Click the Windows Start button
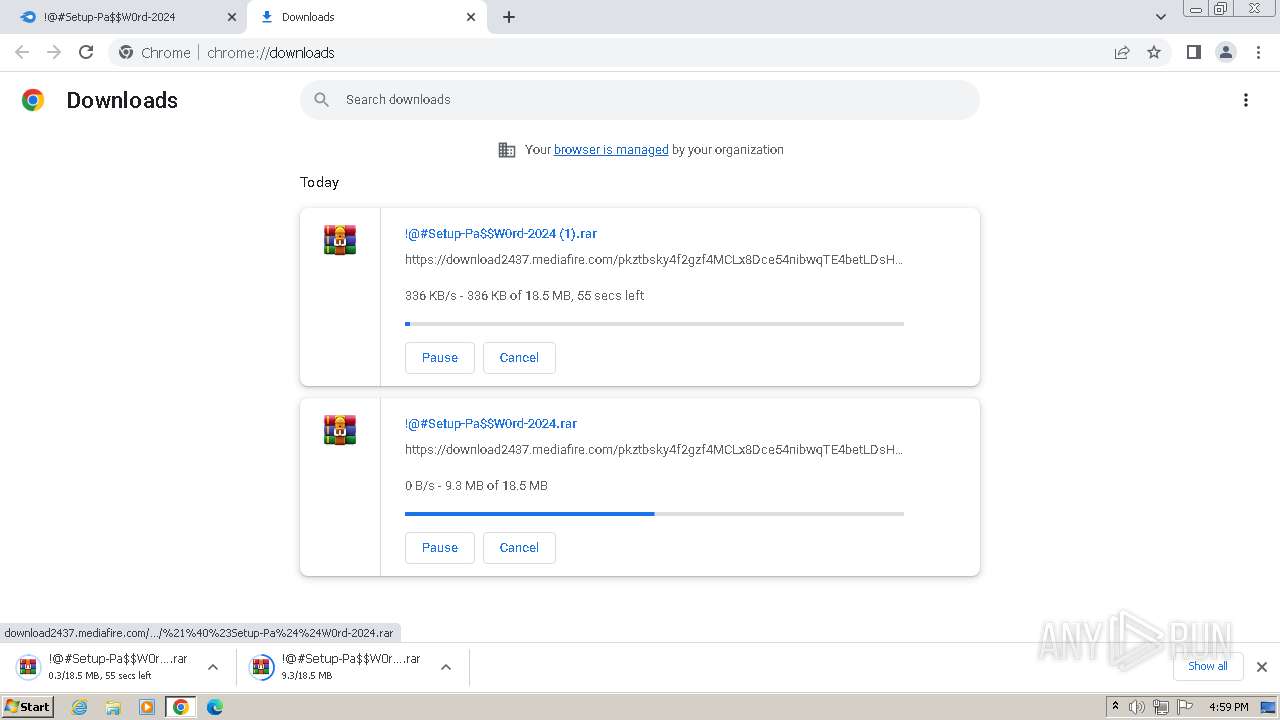Screen dimensions: 1280x720 pos(27,707)
